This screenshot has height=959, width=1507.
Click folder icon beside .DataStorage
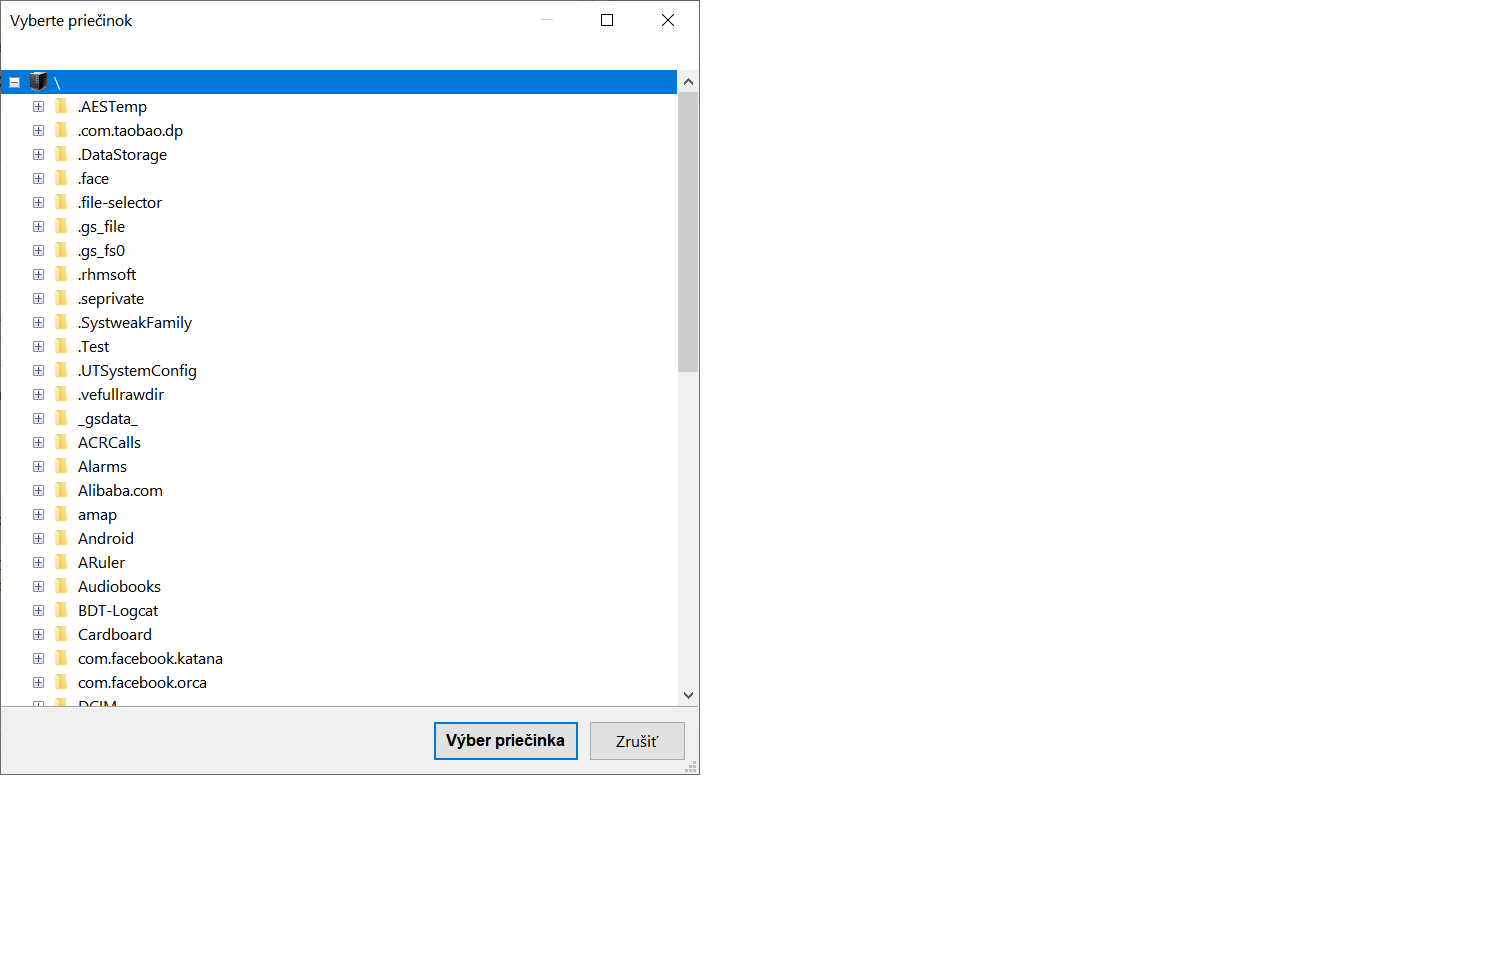[61, 154]
